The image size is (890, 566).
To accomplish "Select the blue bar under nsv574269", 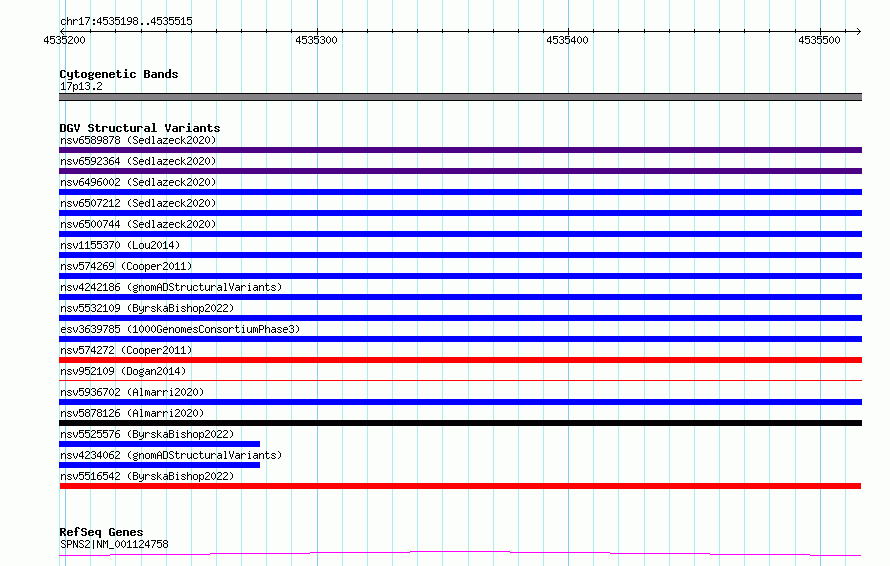I will coord(460,276).
